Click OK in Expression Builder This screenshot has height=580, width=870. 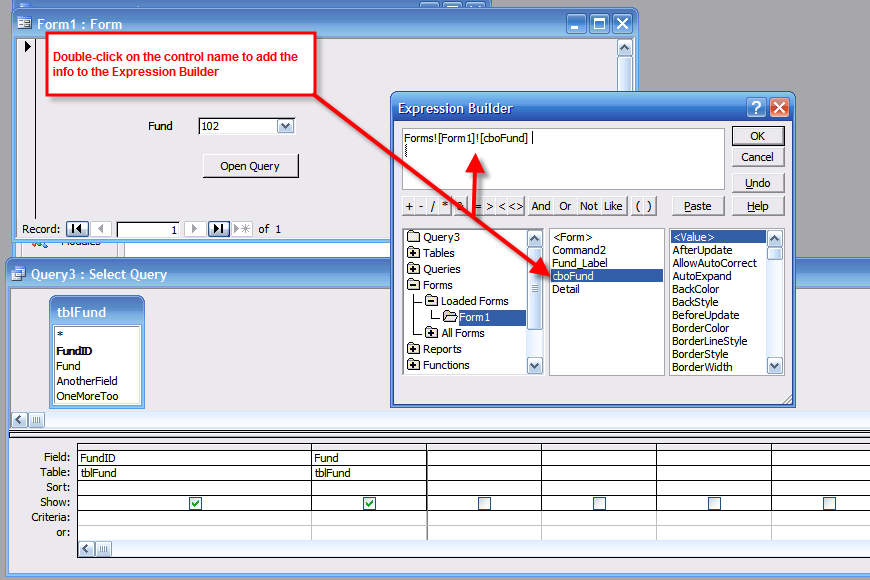757,136
